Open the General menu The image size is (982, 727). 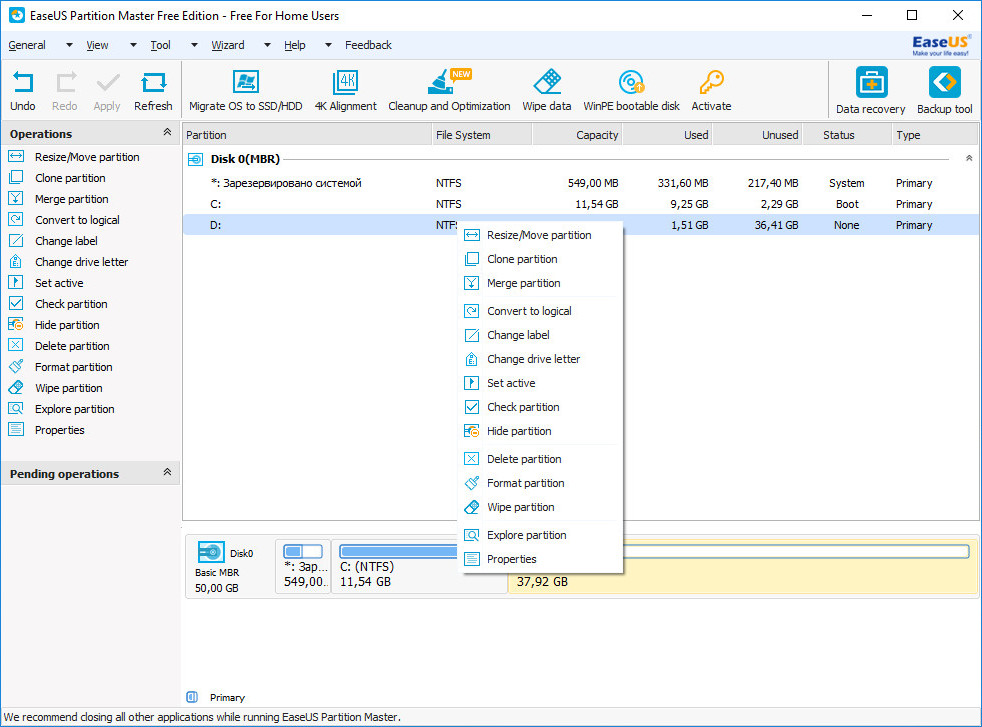coord(27,45)
